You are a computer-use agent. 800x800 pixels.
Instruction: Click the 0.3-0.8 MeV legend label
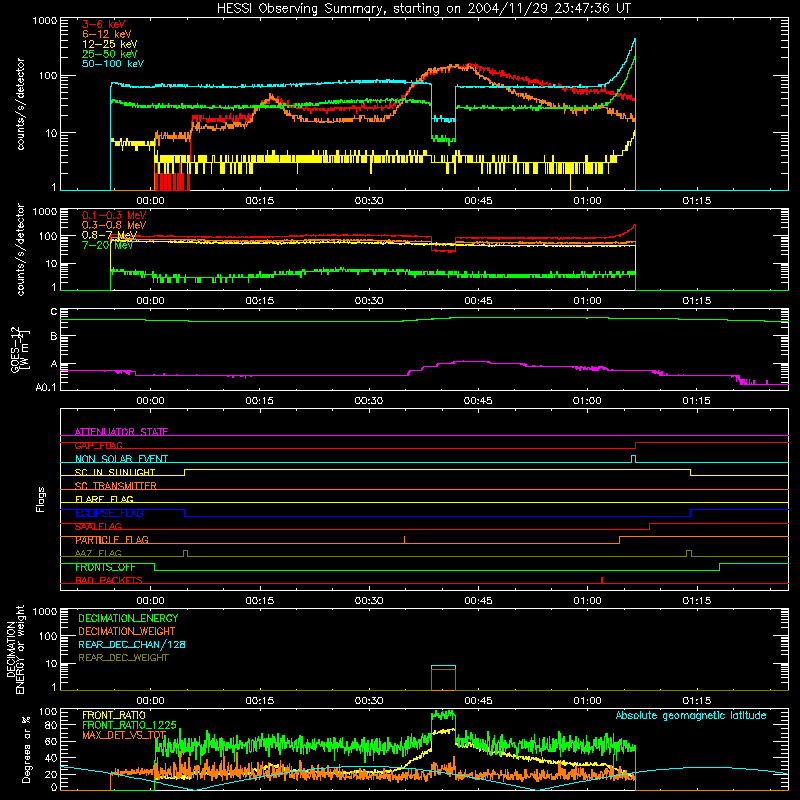(x=114, y=225)
